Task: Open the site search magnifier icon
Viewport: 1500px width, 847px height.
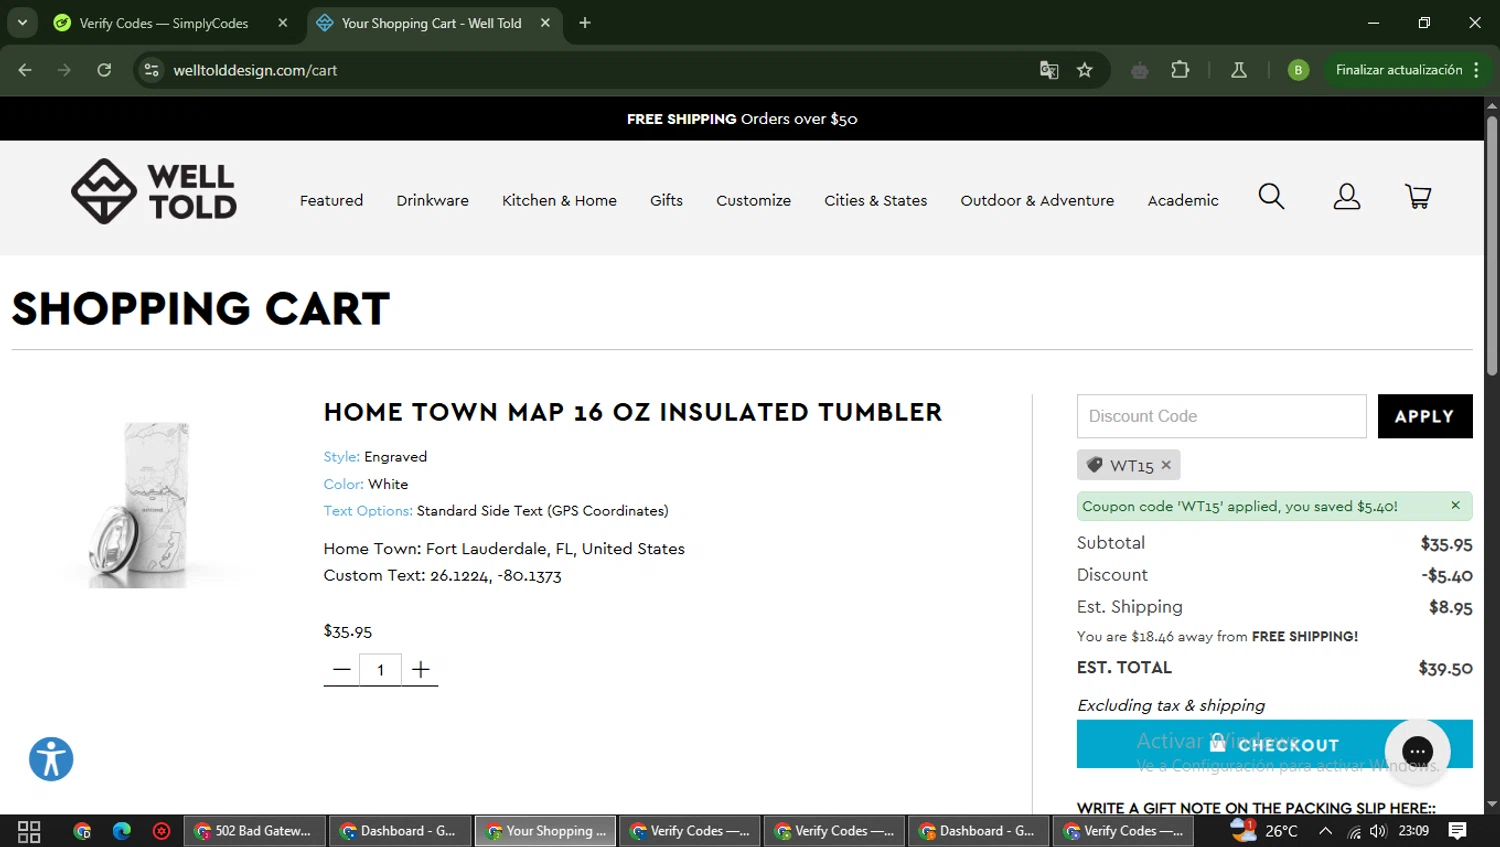Action: [1271, 196]
